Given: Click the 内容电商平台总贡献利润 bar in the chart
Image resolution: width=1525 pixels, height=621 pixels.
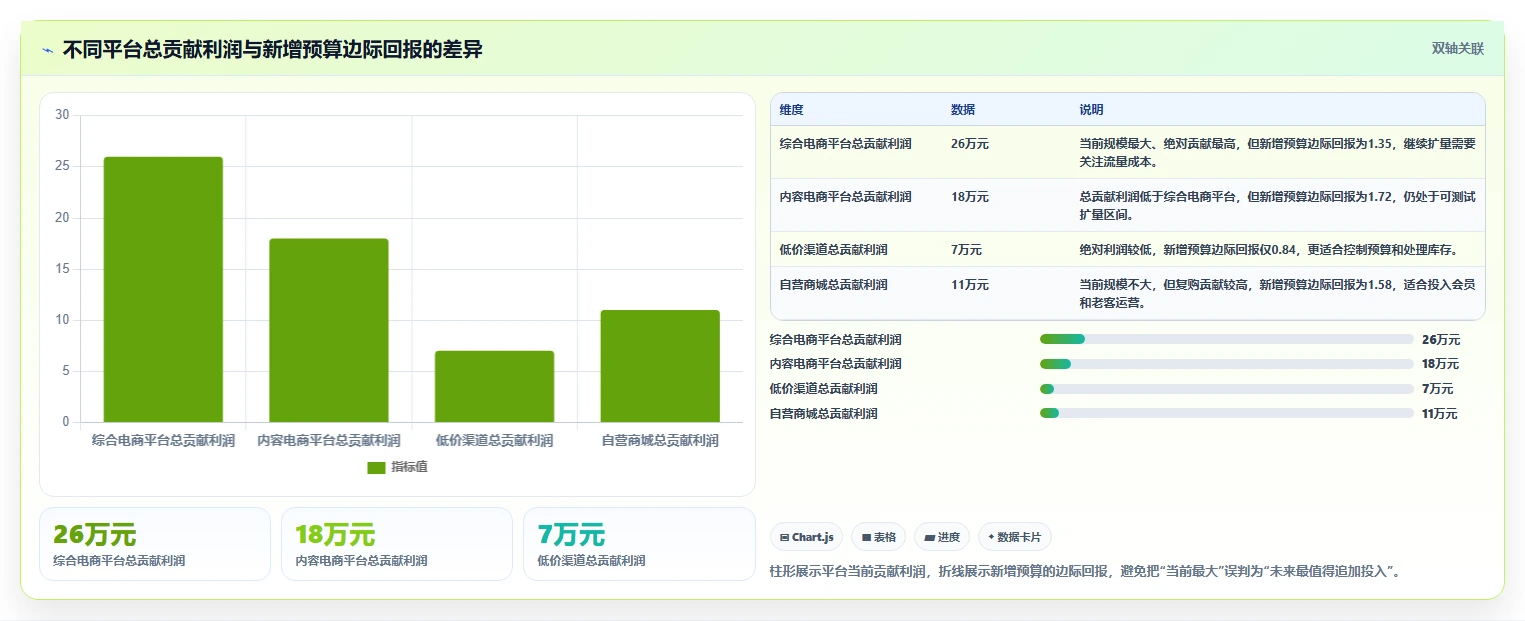Looking at the screenshot, I should (329, 330).
